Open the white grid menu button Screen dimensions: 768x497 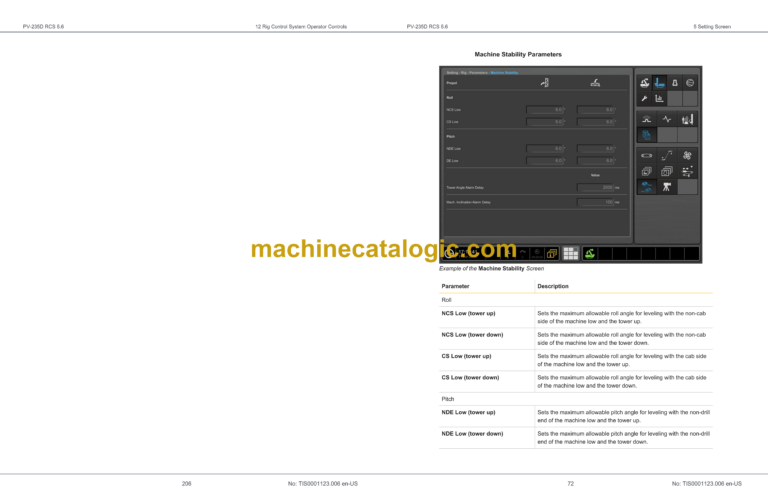pyautogui.click(x=571, y=253)
